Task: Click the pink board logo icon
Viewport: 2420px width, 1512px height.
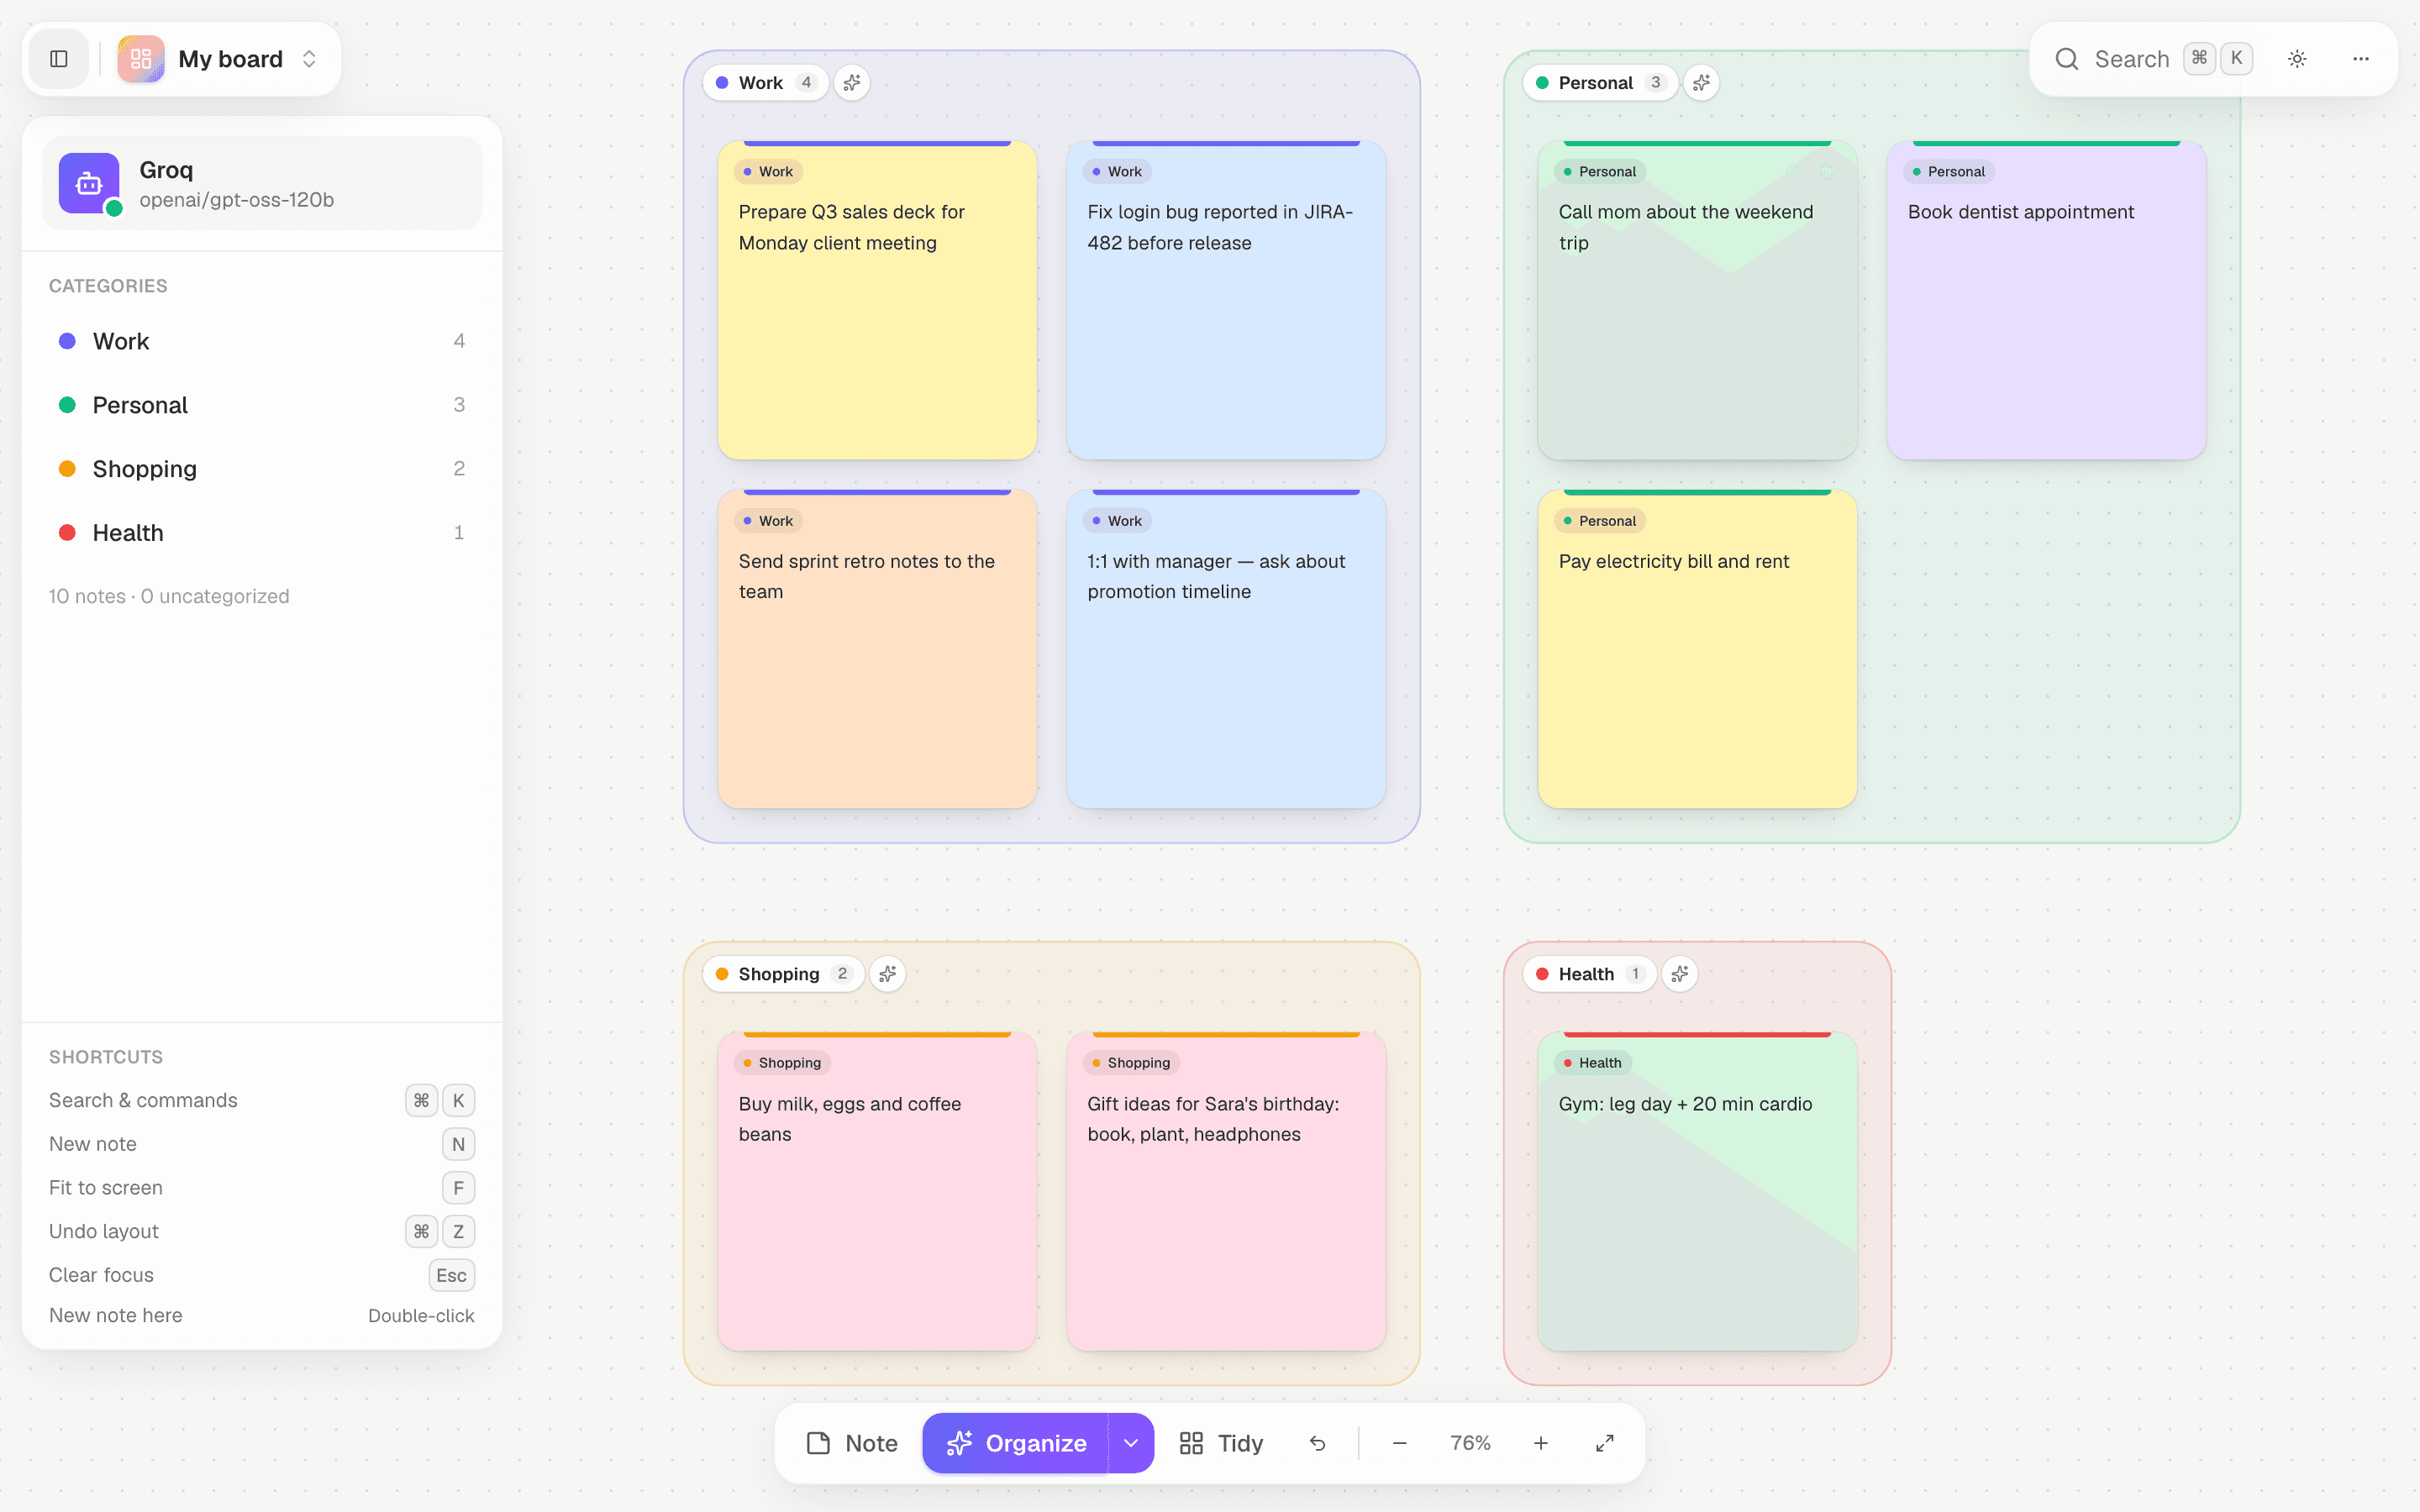Action: click(141, 59)
